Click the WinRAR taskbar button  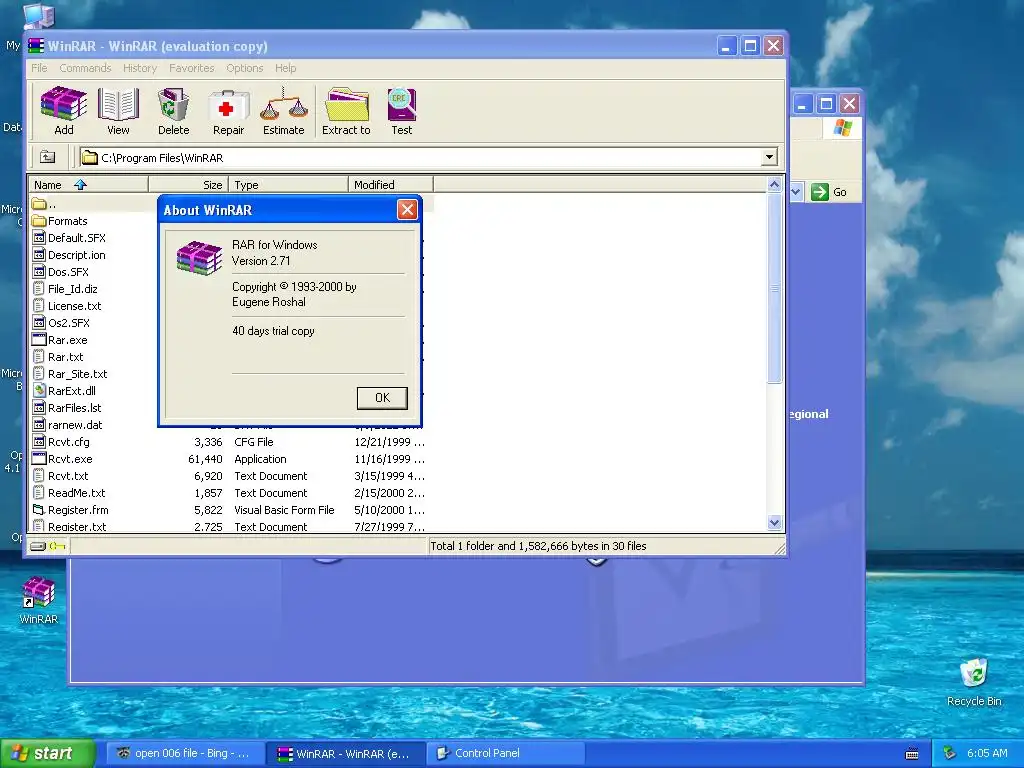[346, 753]
